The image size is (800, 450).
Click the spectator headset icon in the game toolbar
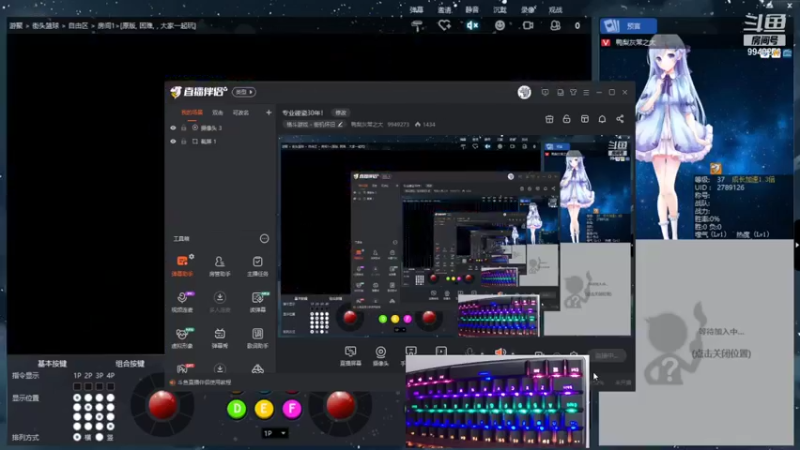click(555, 25)
